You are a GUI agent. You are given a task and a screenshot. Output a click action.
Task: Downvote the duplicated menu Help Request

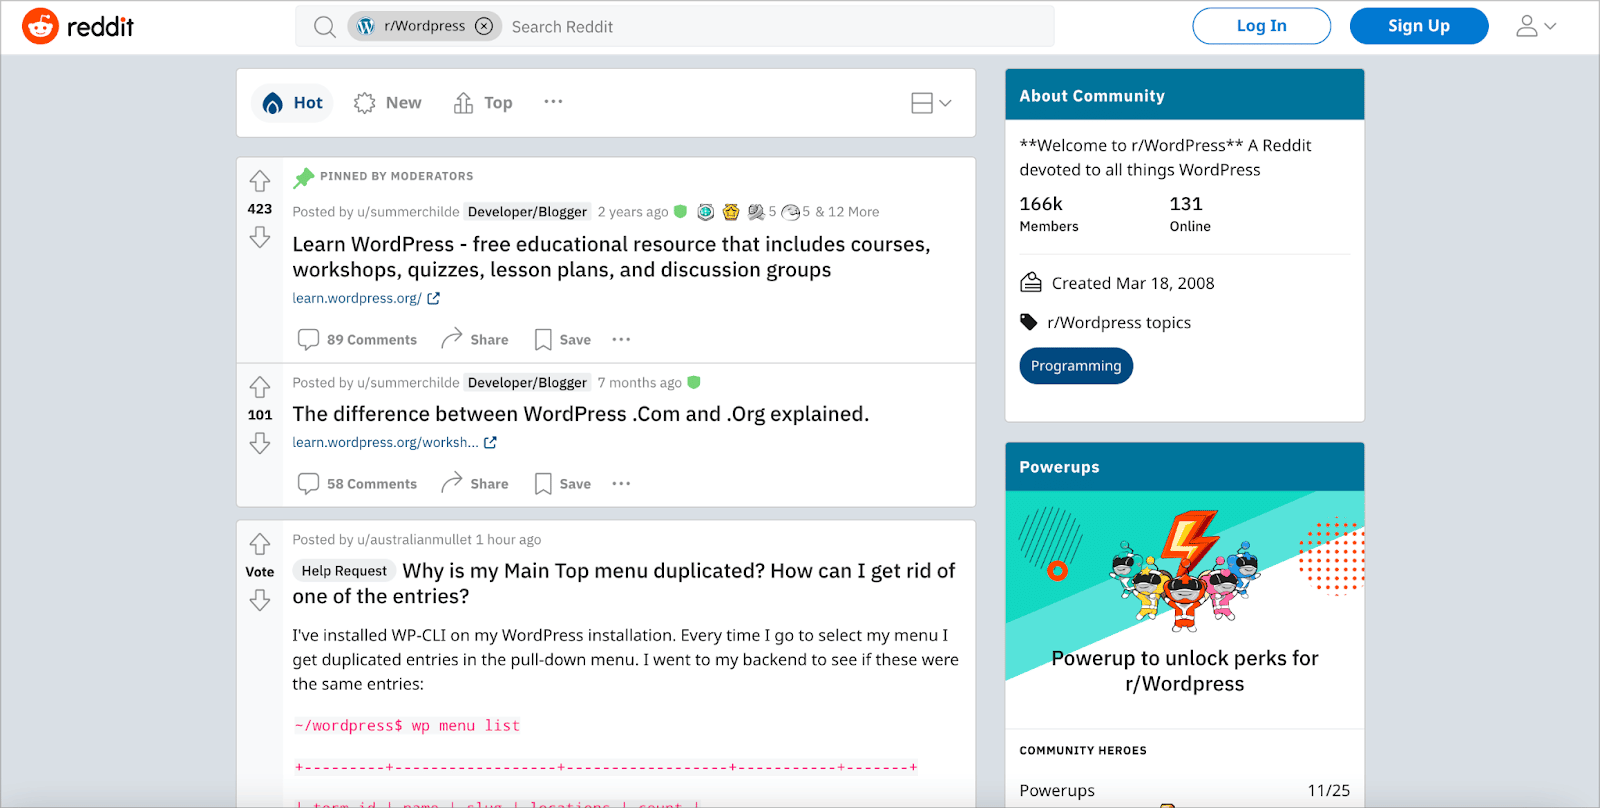coord(260,600)
